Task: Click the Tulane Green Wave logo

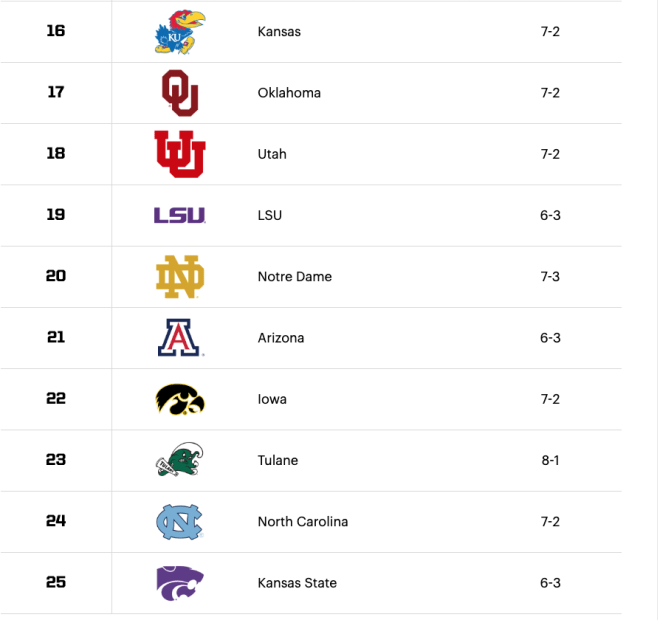Action: [180, 460]
